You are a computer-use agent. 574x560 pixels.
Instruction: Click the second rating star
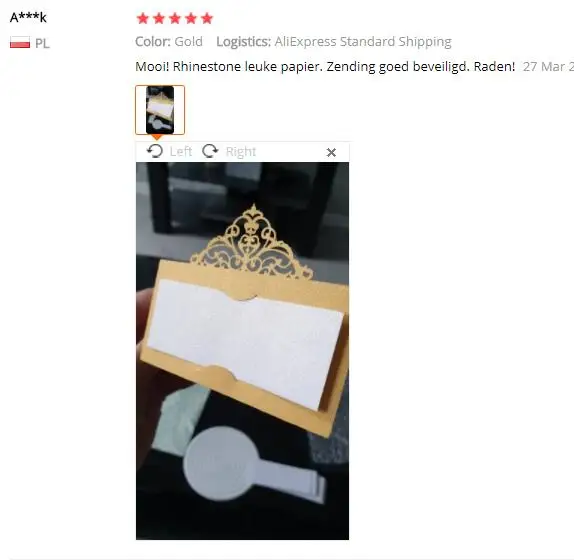[159, 18]
